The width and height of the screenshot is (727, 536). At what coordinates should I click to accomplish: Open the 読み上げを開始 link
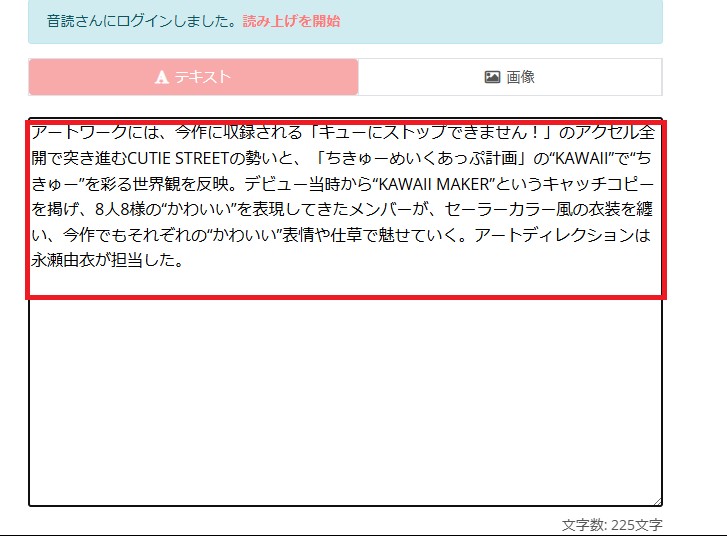[291, 21]
